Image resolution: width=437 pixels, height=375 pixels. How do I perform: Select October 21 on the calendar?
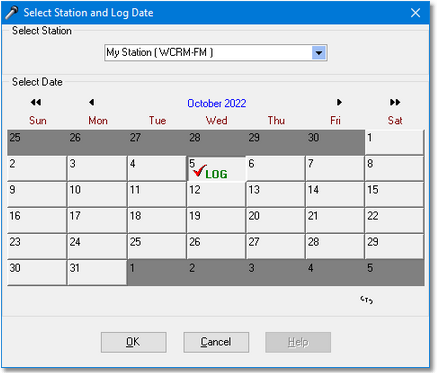(335, 220)
